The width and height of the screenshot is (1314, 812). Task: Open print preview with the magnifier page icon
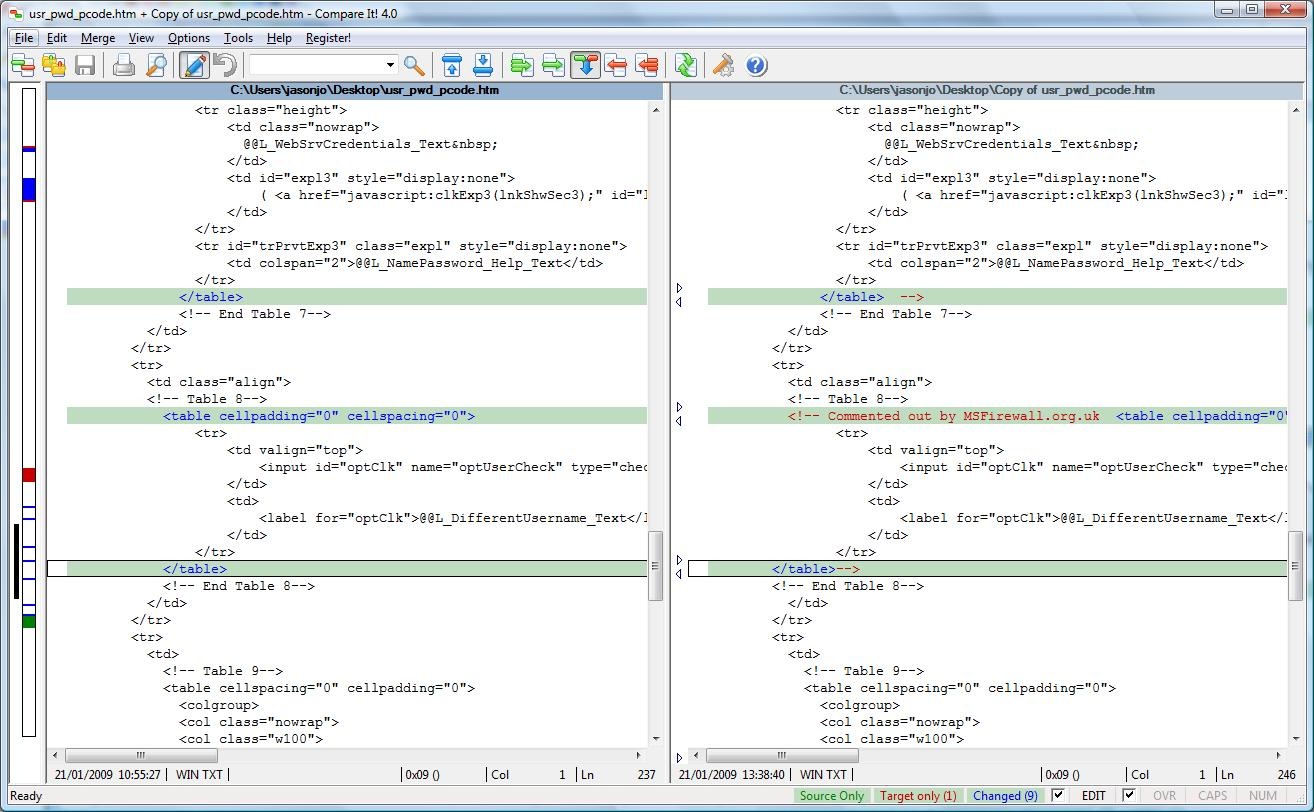click(x=156, y=66)
